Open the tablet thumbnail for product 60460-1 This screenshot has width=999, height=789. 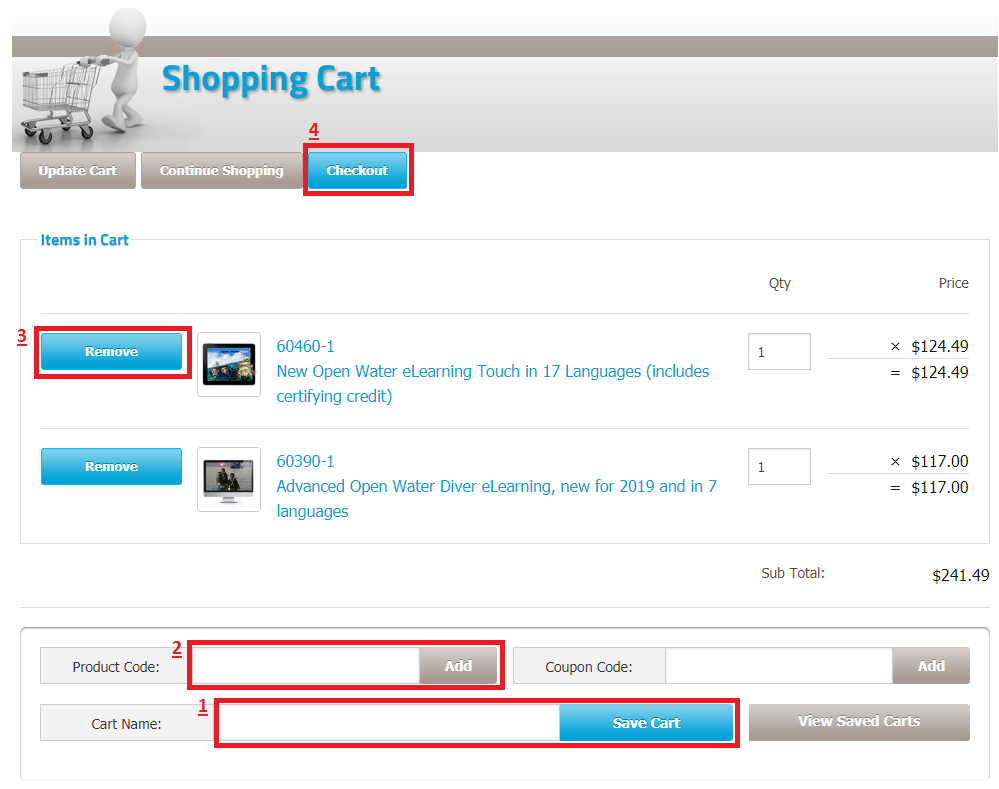point(229,364)
